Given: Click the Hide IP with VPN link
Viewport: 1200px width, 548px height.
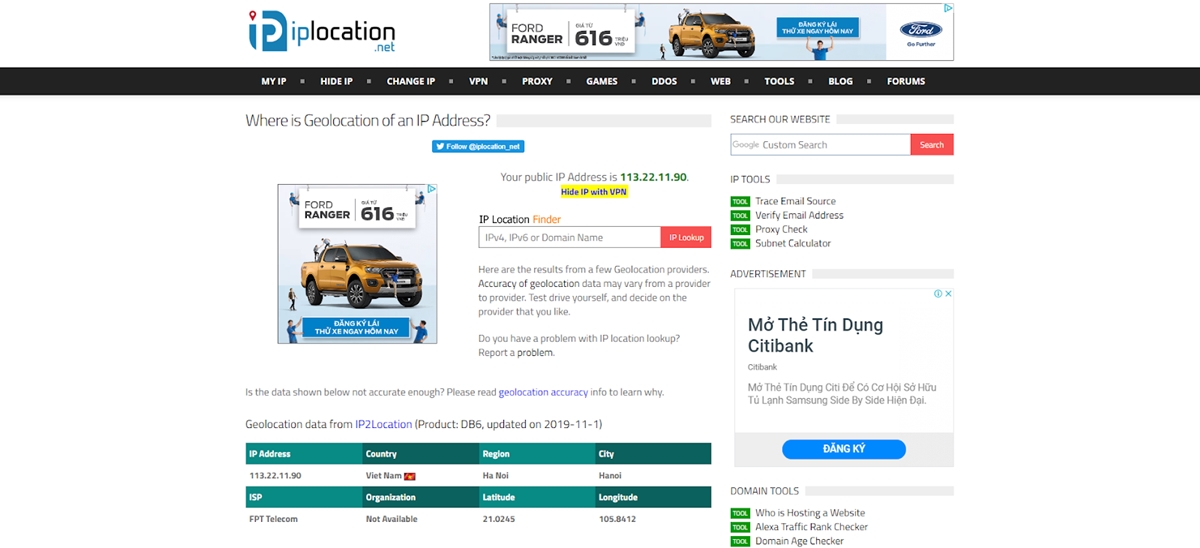Looking at the screenshot, I should point(594,191).
